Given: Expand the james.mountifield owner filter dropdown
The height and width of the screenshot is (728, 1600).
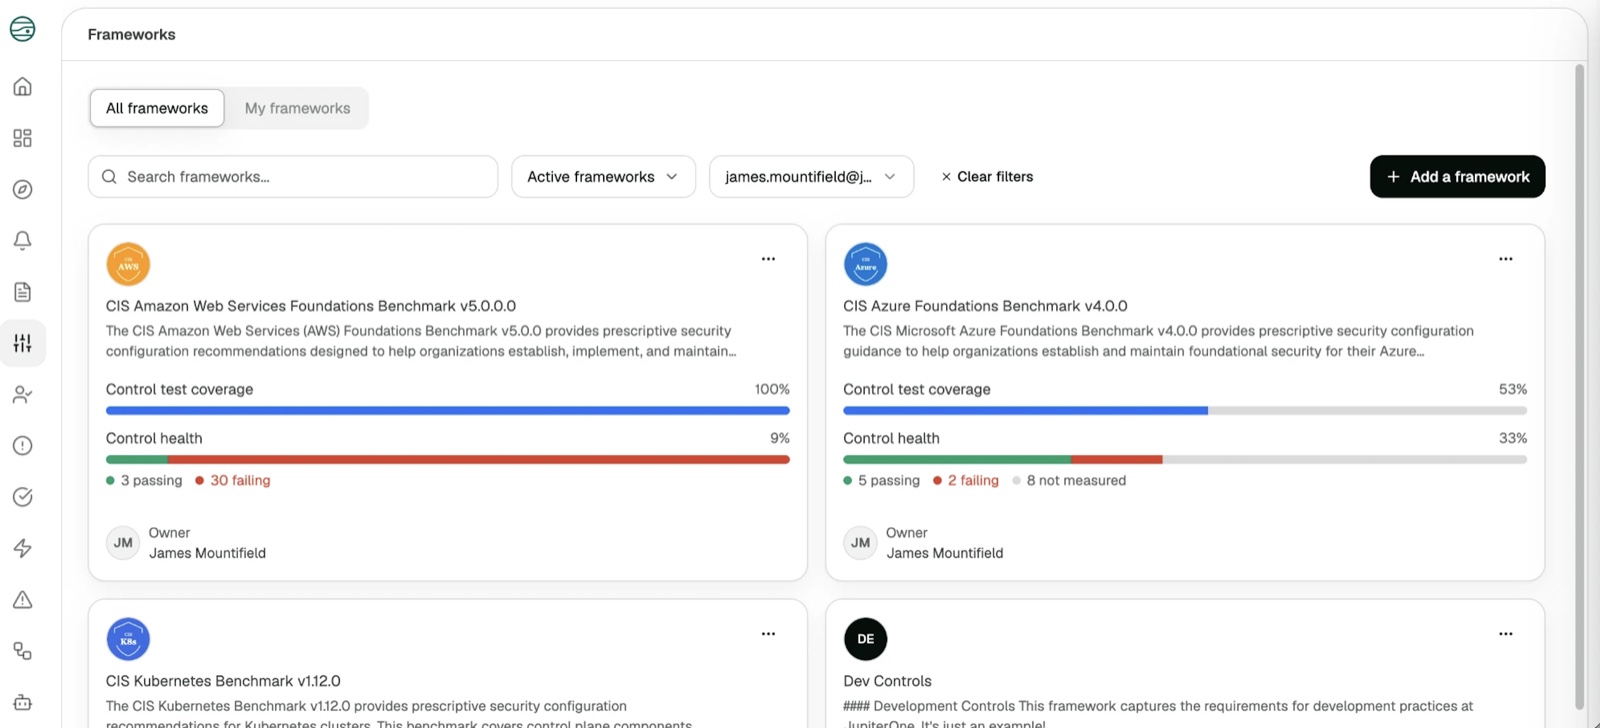Looking at the screenshot, I should coord(811,177).
